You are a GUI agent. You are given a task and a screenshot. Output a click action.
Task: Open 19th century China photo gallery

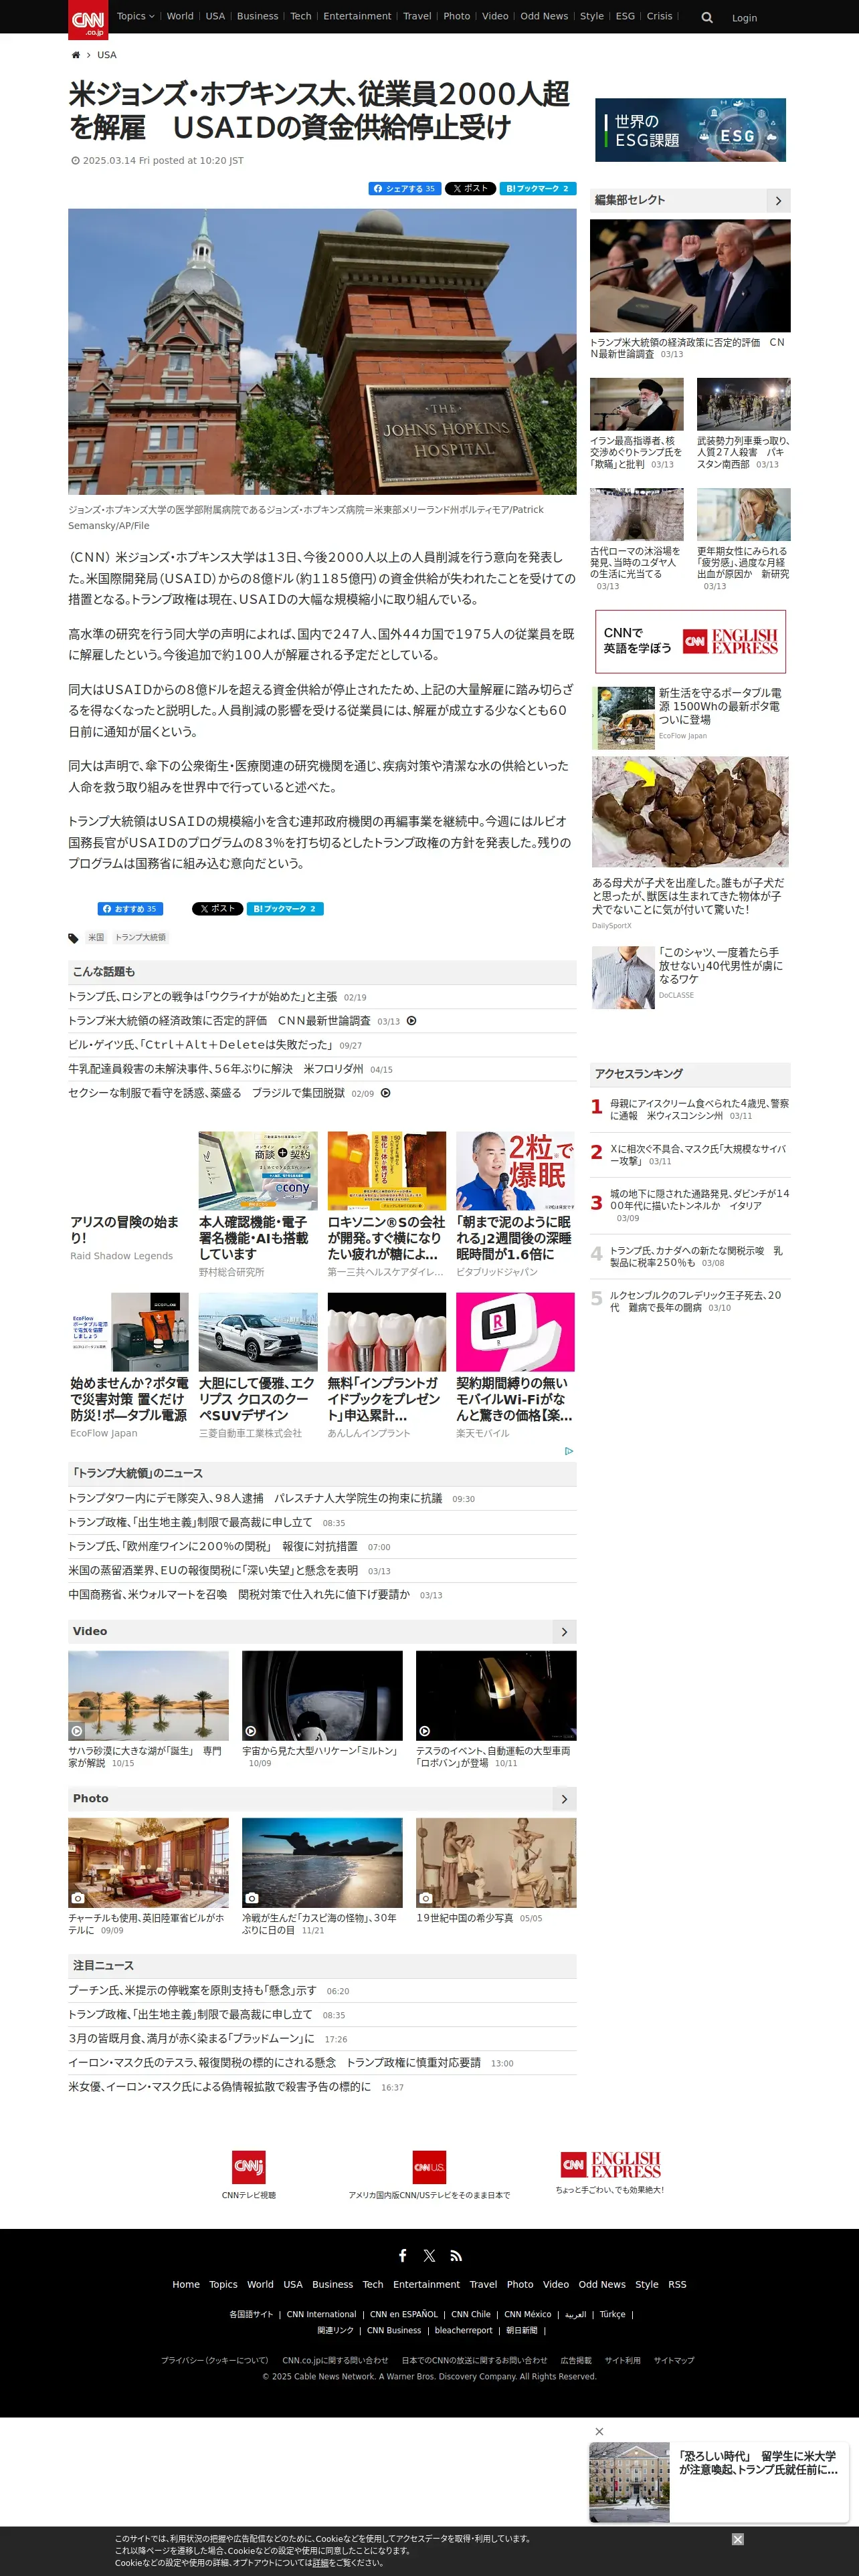(x=496, y=1862)
